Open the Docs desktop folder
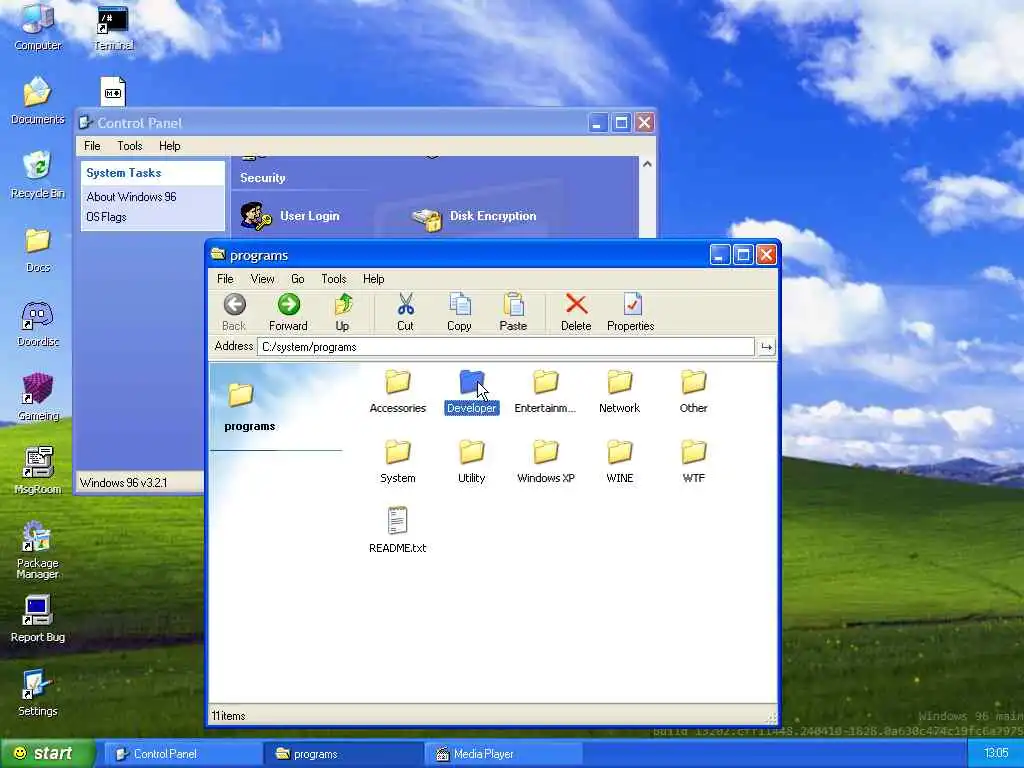The width and height of the screenshot is (1024, 768). coord(38,249)
